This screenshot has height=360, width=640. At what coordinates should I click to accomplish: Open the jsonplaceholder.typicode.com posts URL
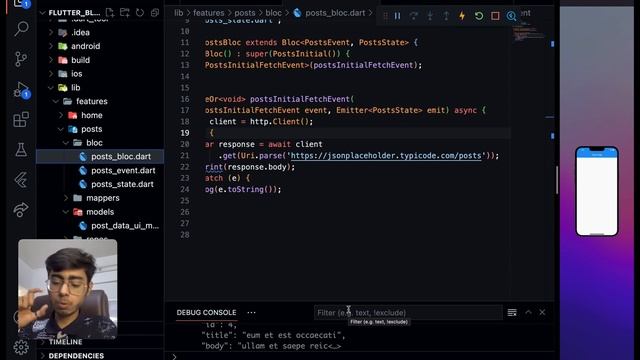(x=386, y=156)
